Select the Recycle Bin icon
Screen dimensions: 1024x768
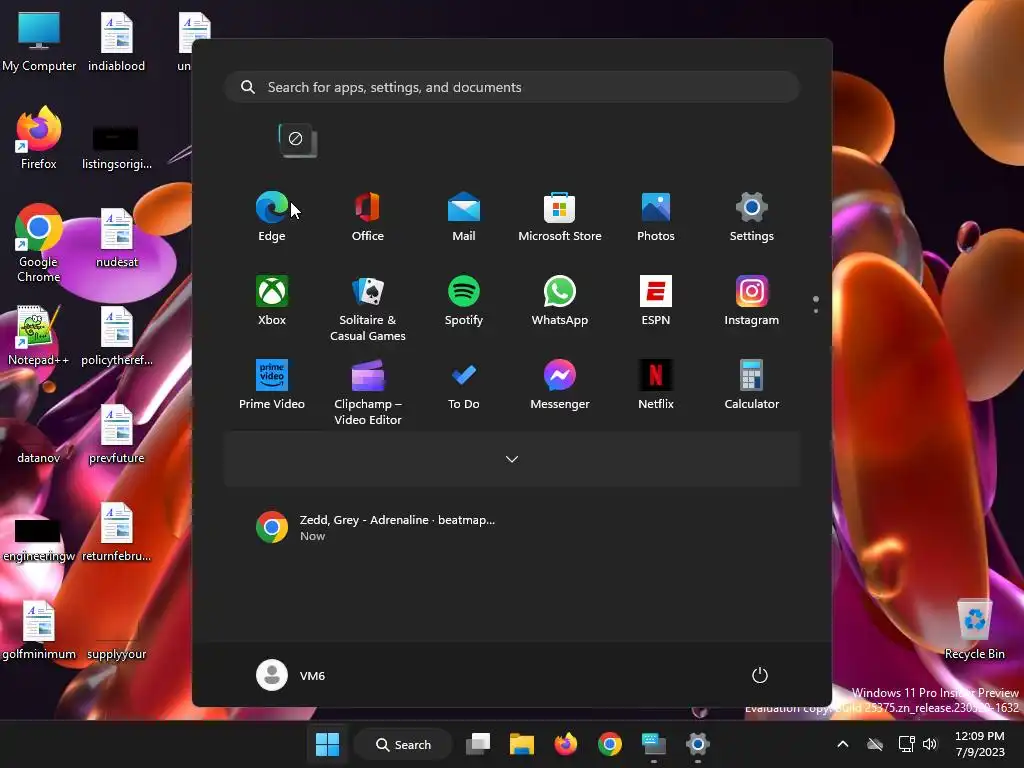(974, 630)
